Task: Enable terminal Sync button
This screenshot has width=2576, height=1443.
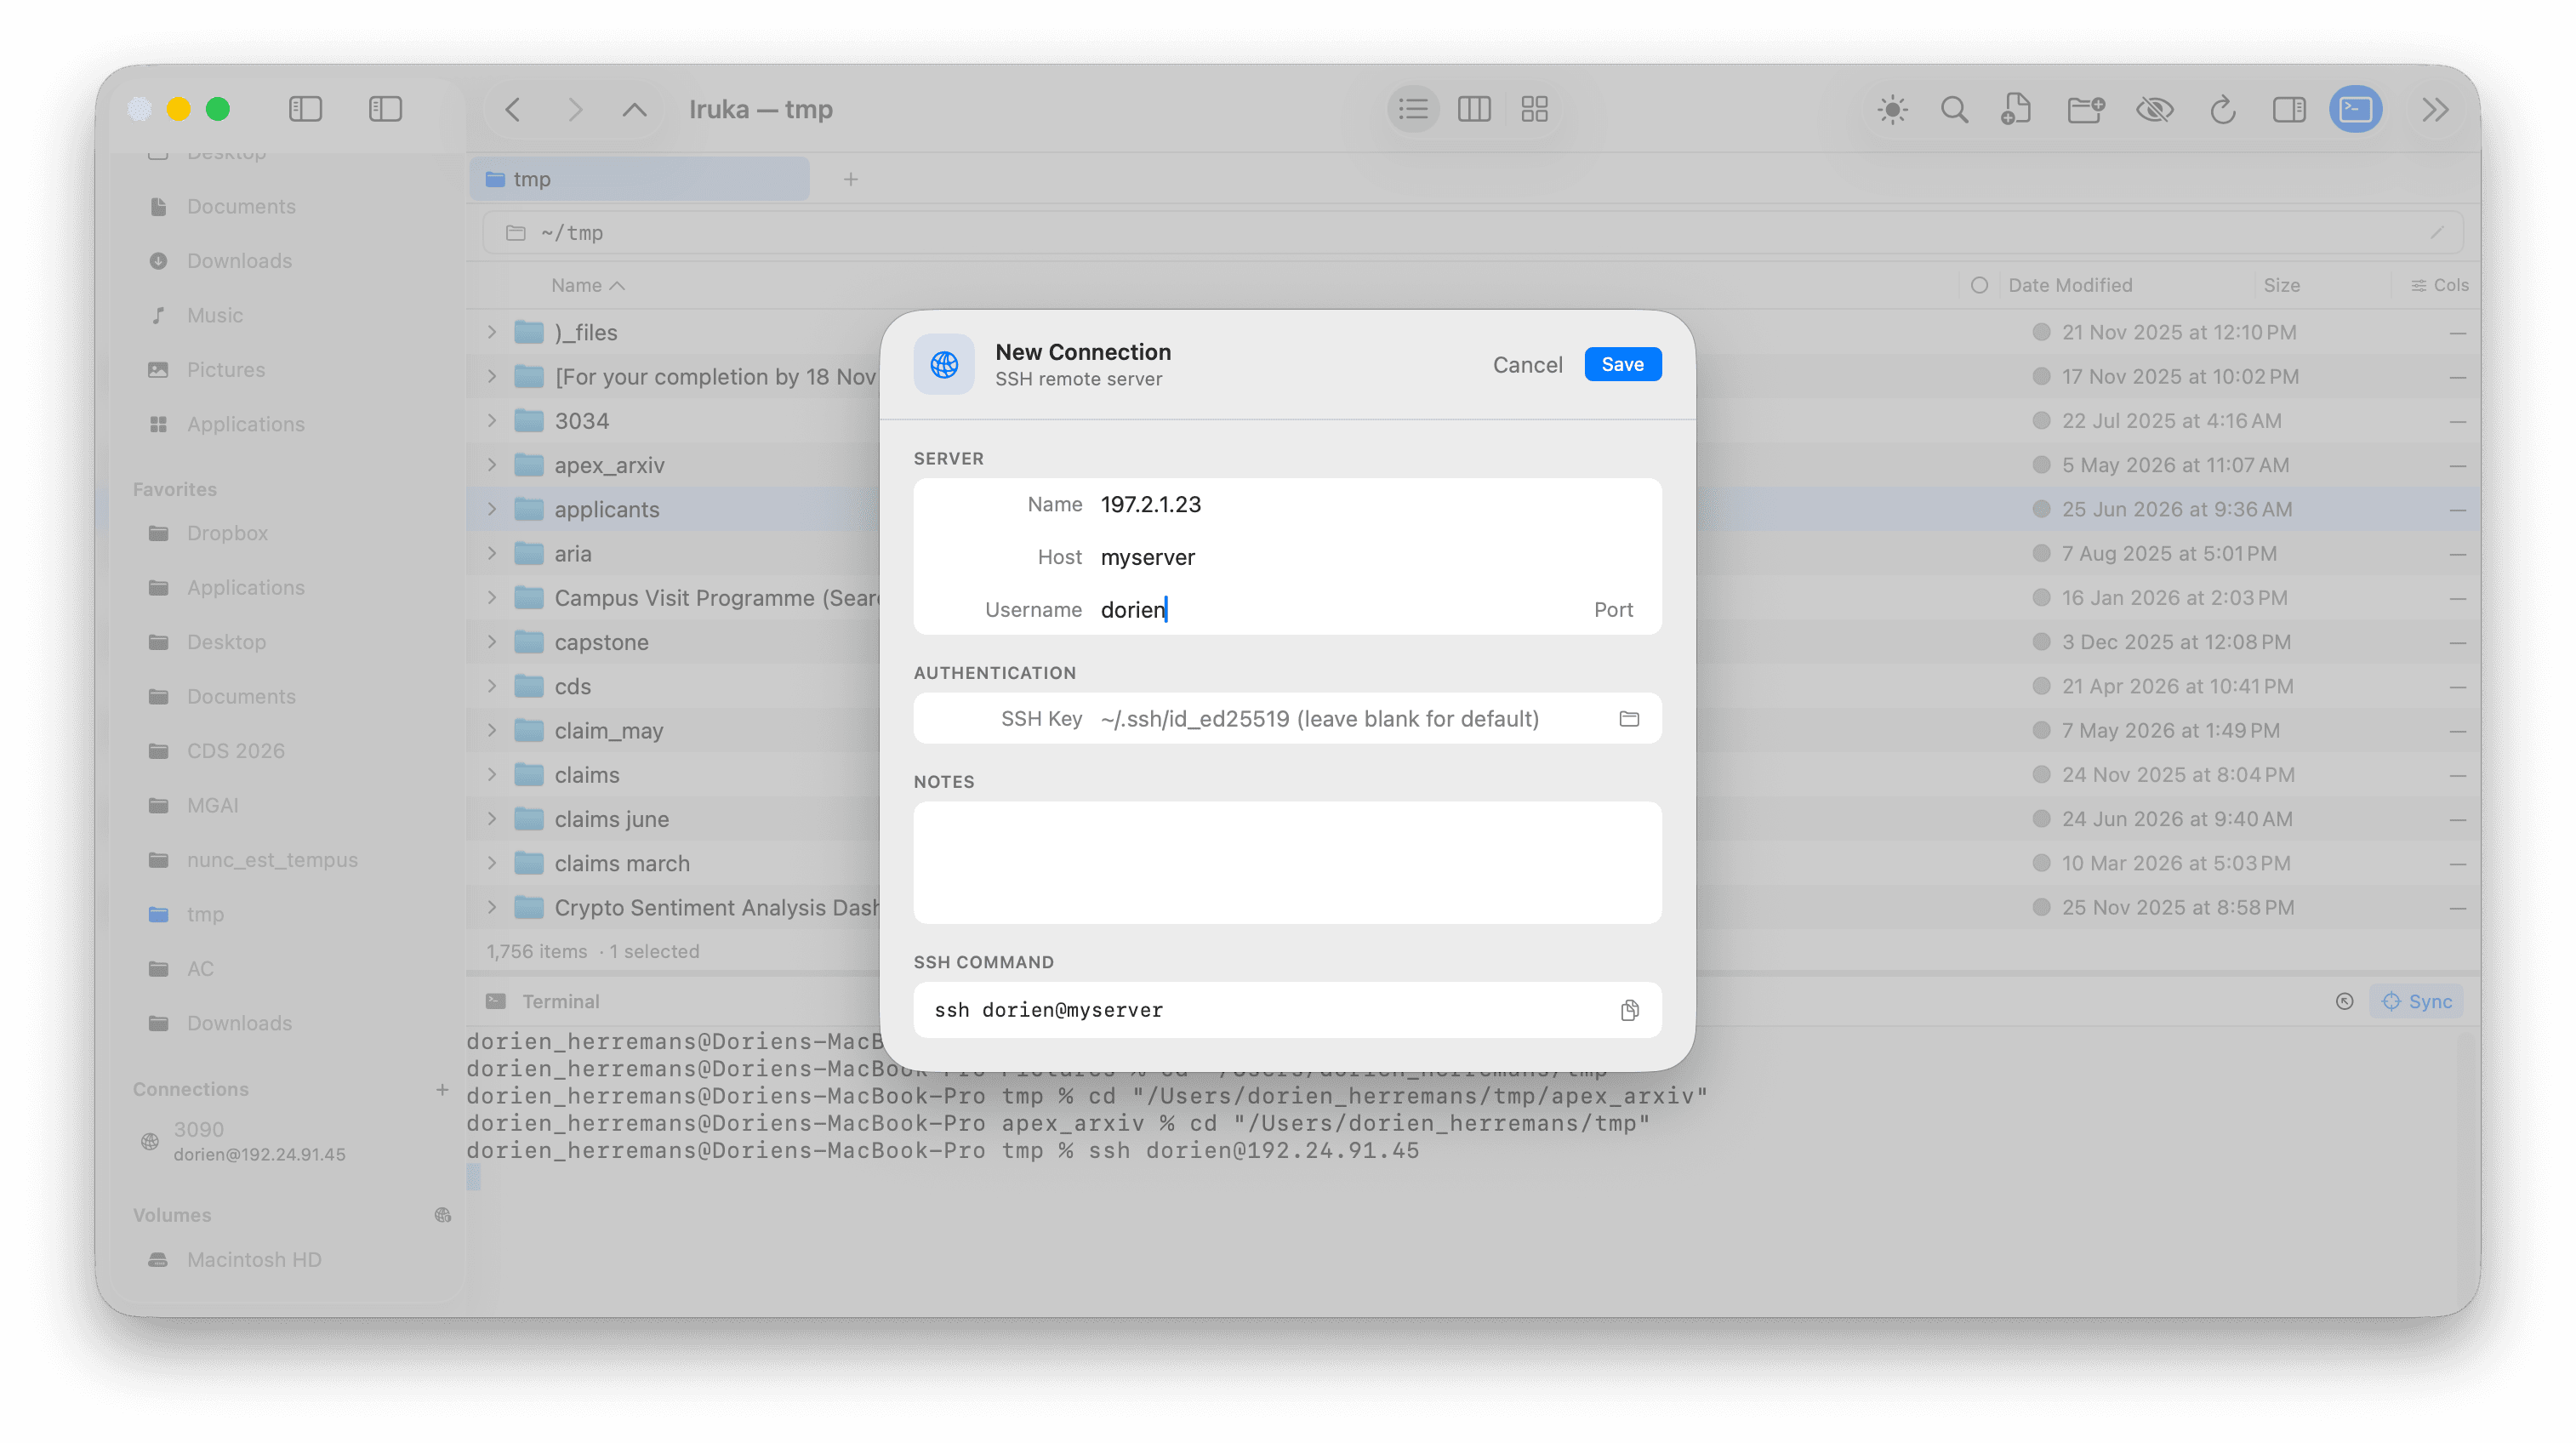Action: pos(2415,1001)
